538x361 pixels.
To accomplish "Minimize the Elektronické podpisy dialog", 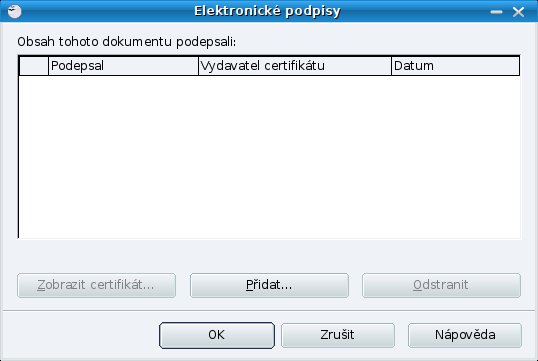I will tap(496, 12).
